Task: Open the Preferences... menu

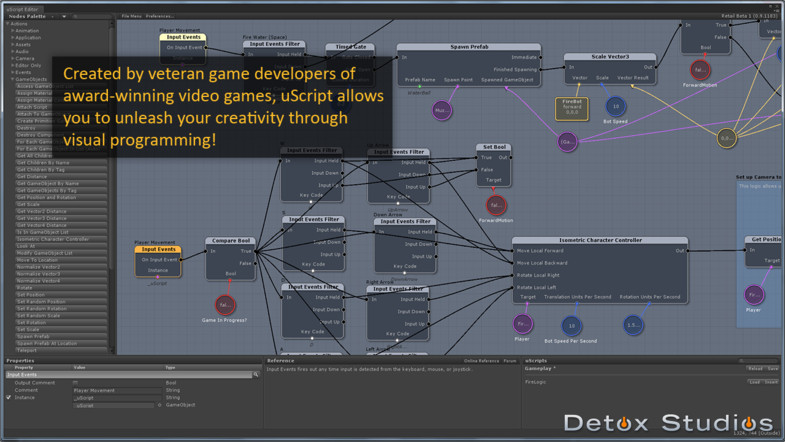Action: (x=160, y=16)
